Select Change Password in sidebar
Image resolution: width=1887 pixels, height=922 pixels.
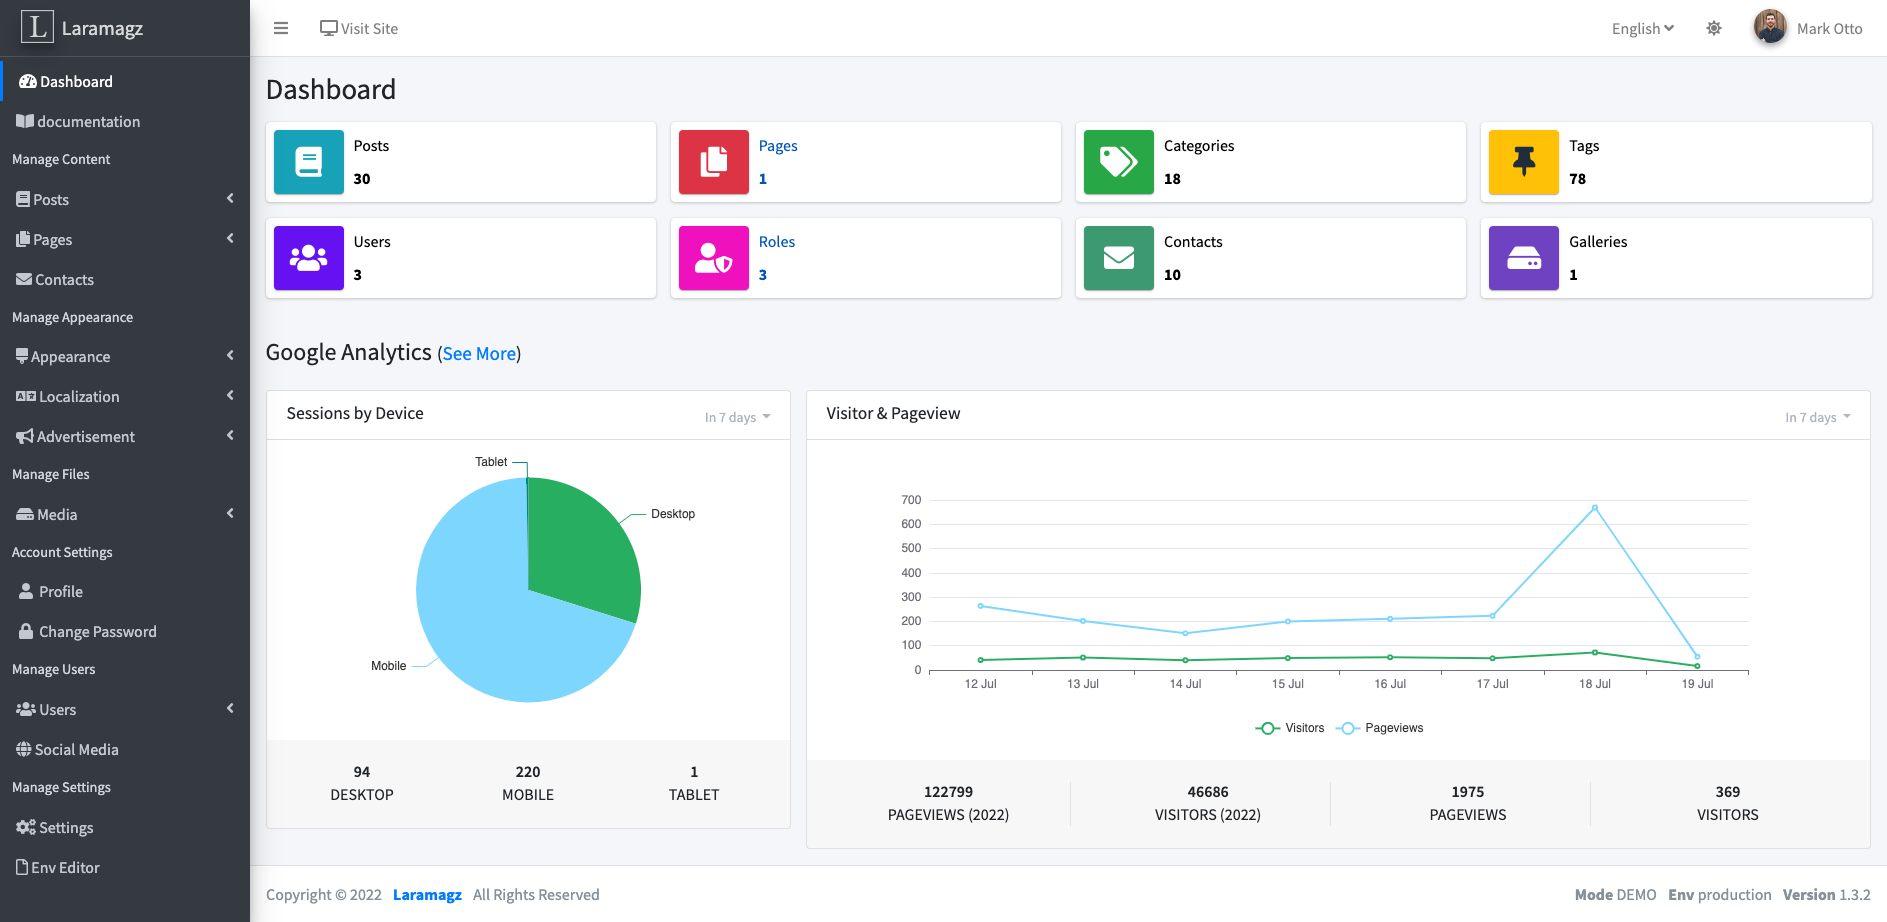97,632
